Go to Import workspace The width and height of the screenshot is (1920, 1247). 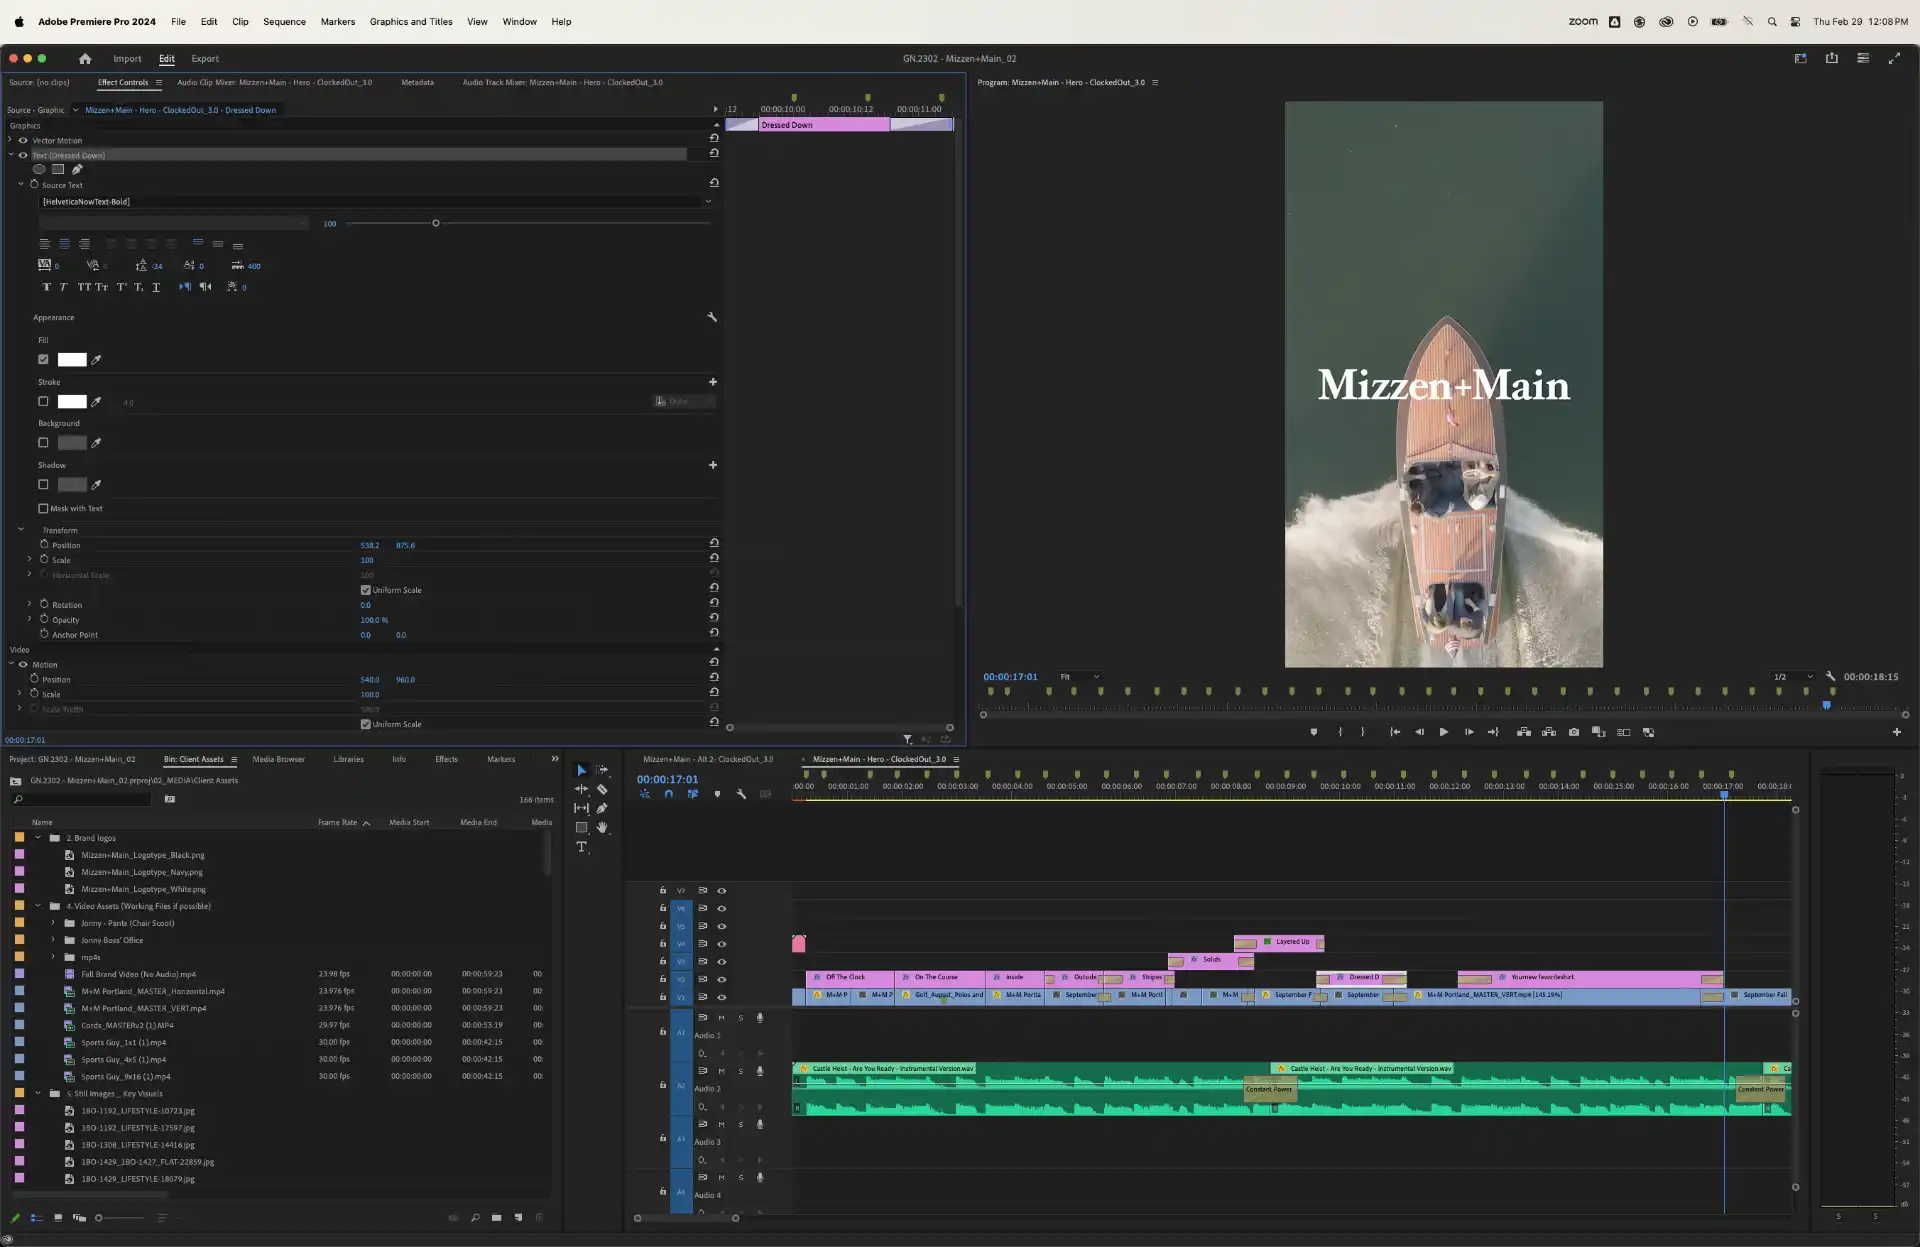pyautogui.click(x=127, y=59)
